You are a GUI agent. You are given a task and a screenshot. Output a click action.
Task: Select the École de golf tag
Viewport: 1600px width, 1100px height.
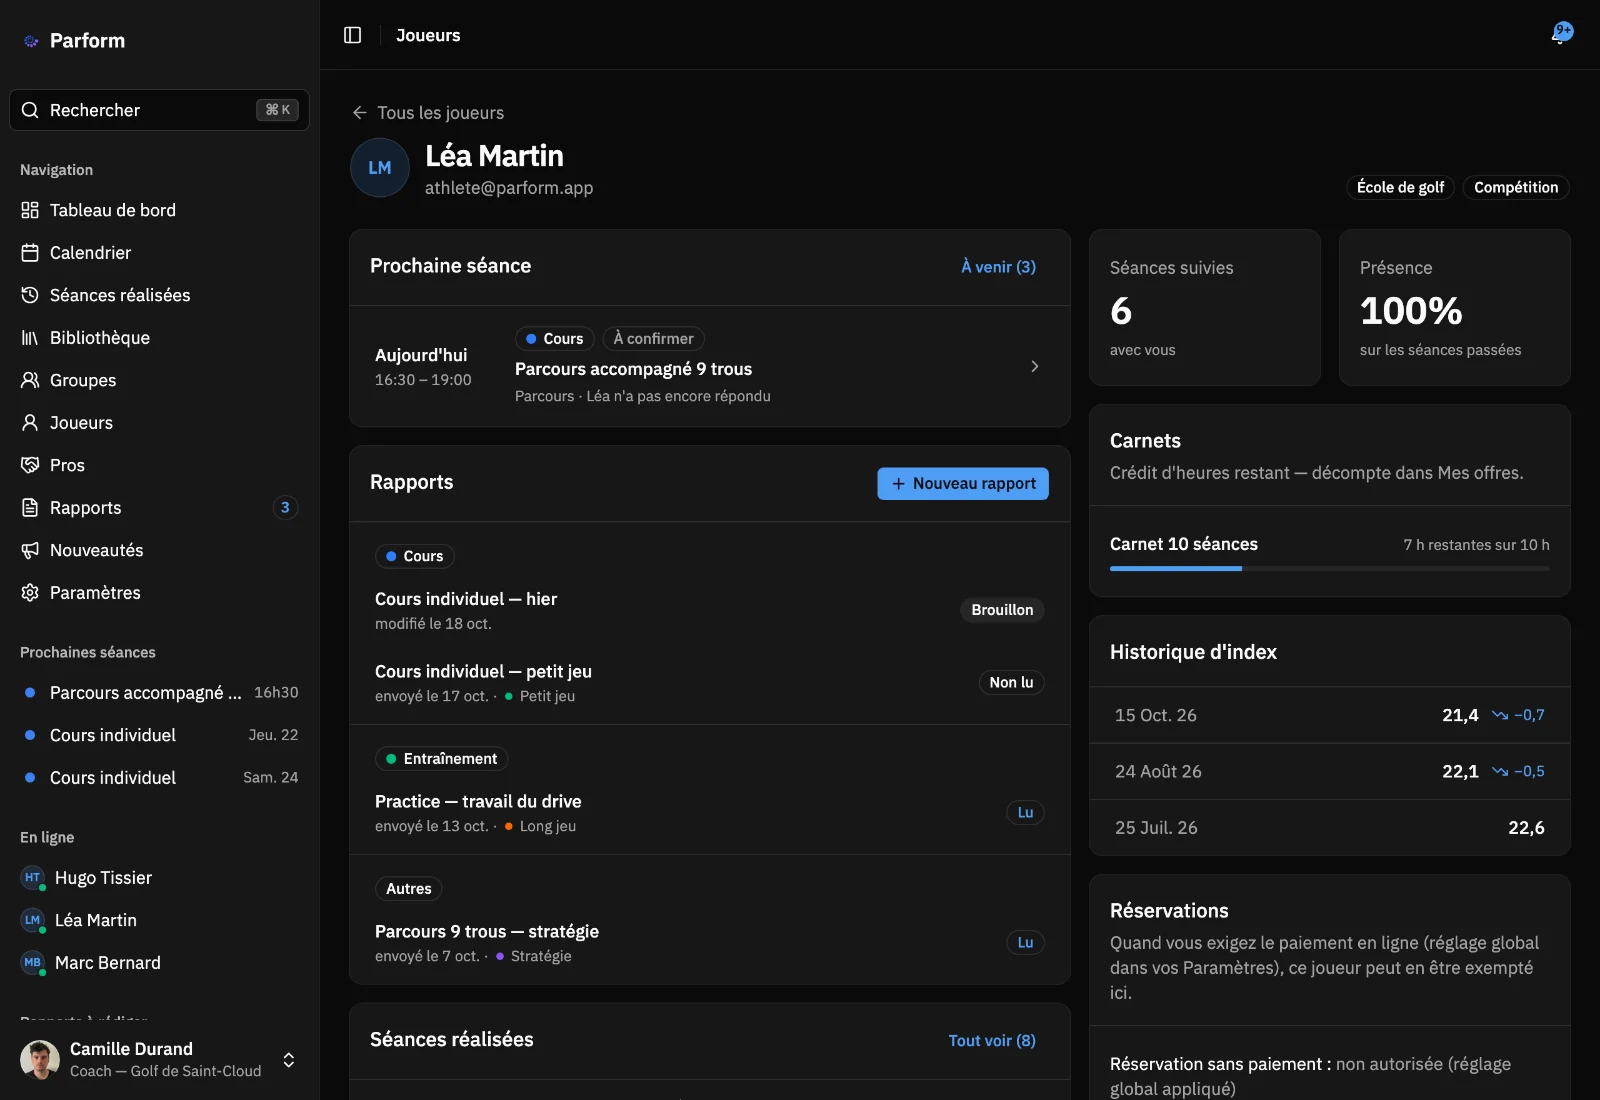[x=1400, y=187]
